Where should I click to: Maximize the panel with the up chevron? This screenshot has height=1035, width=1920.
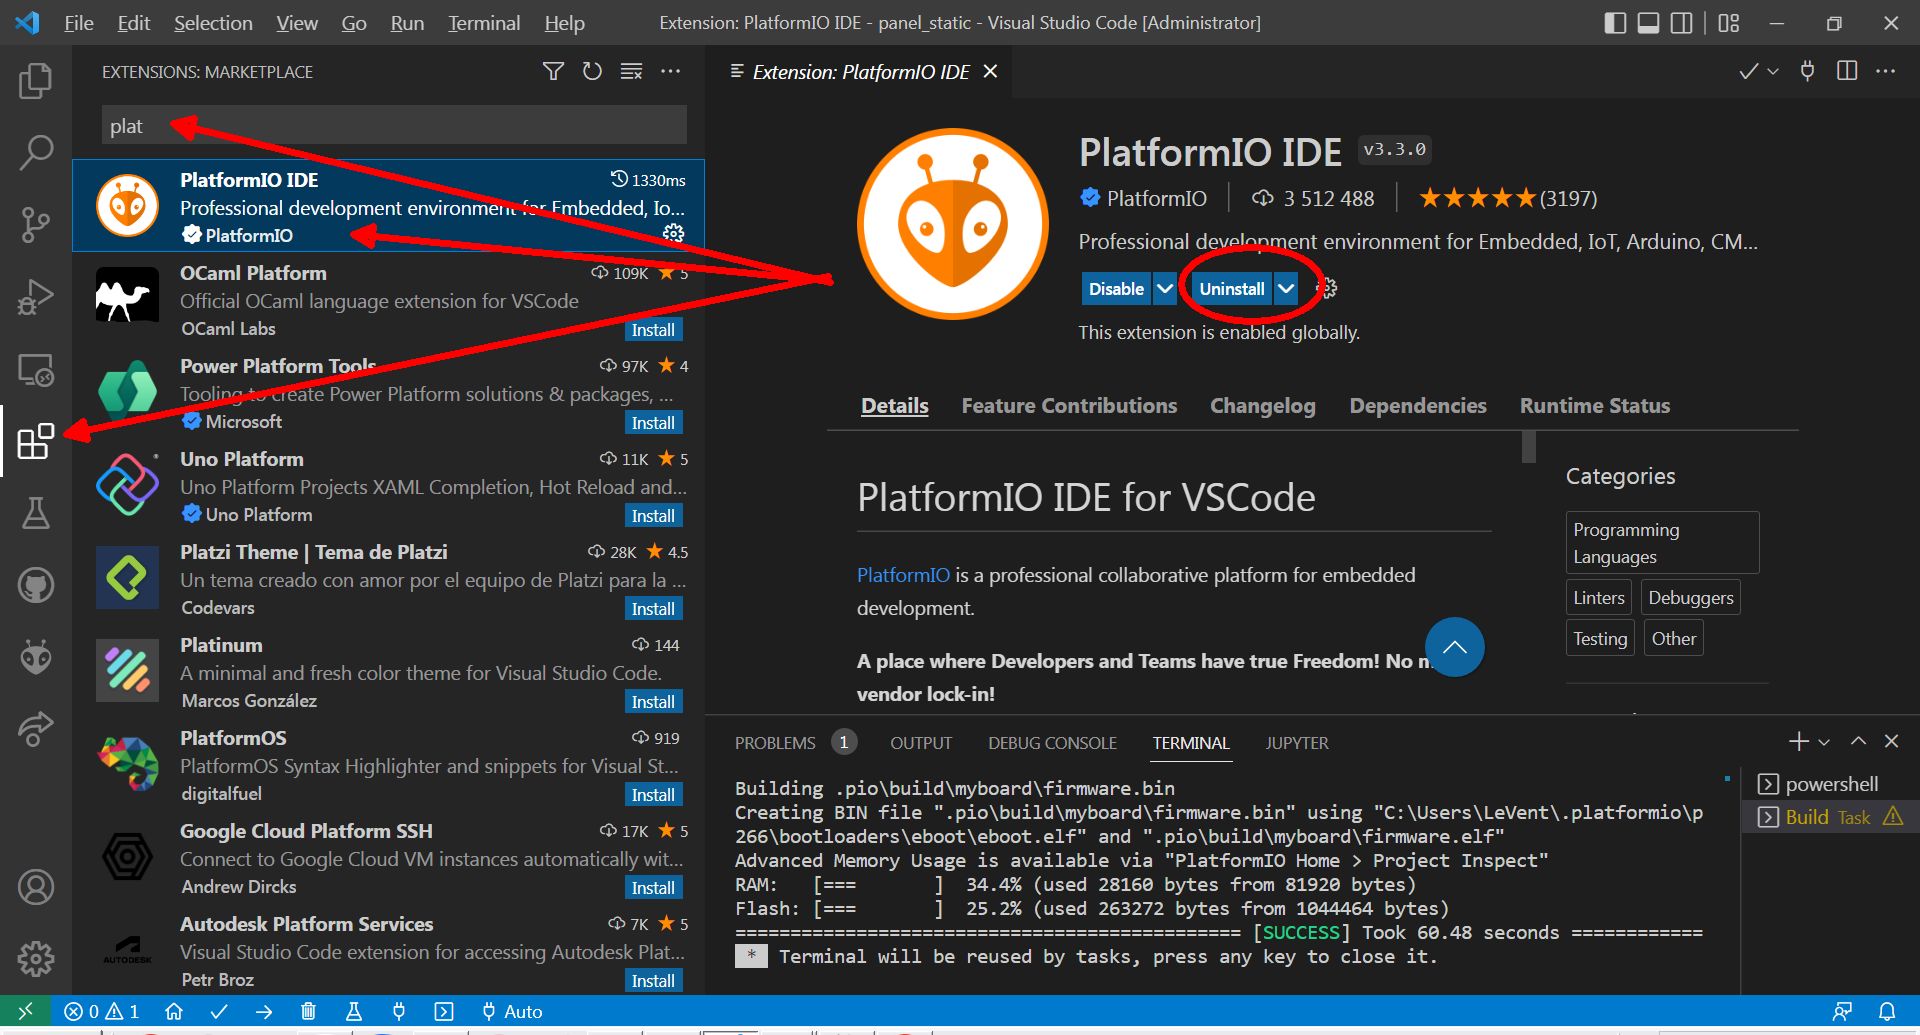tap(1858, 741)
